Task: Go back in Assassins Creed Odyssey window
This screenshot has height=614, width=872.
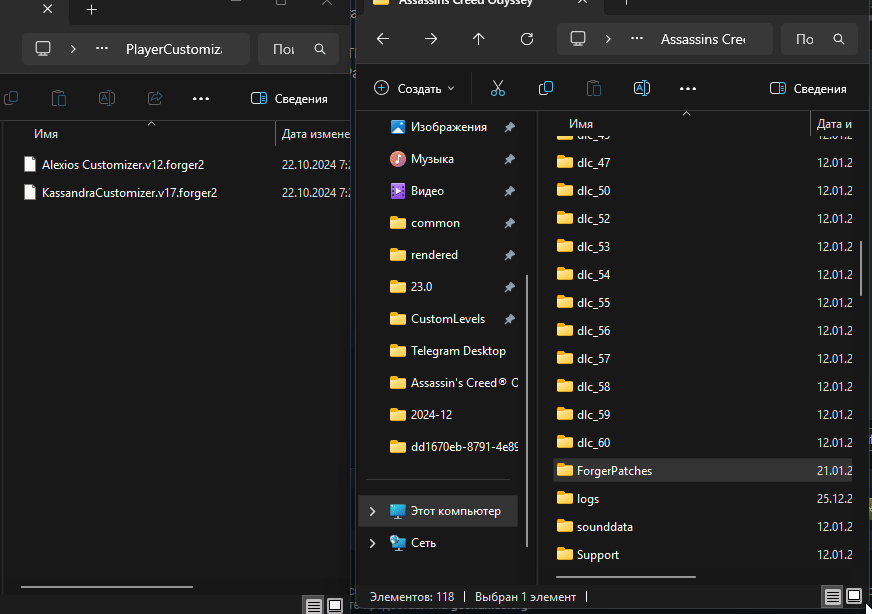Action: pos(383,39)
